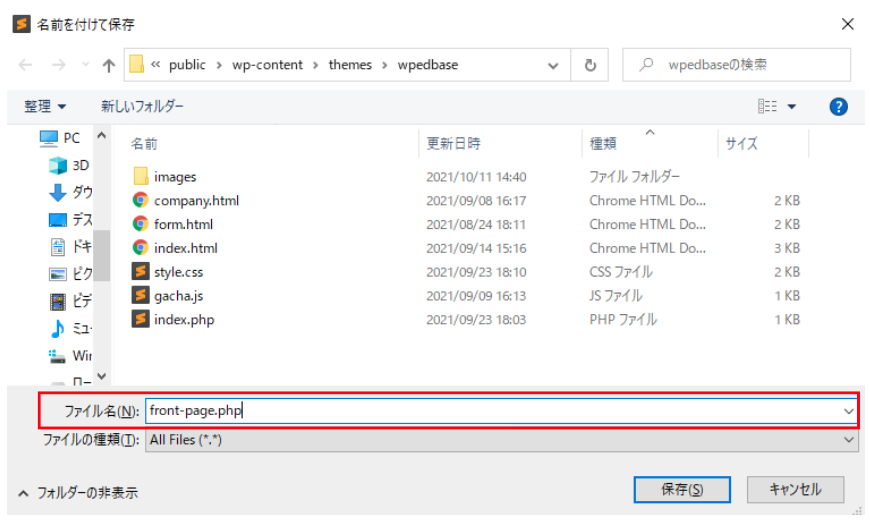Viewport: 870px width, 521px height.
Task: Click the Sublime Text title bar icon
Action: tap(22, 24)
